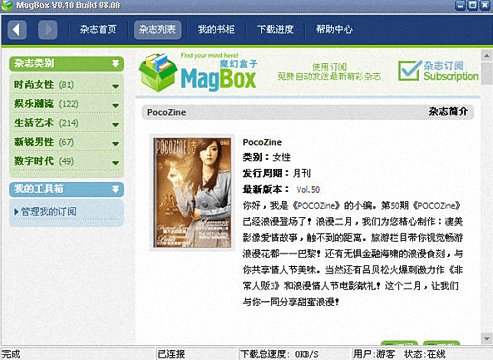The image size is (493, 360).
Task: Click the Subscription checkmark icon
Action: pos(409,70)
